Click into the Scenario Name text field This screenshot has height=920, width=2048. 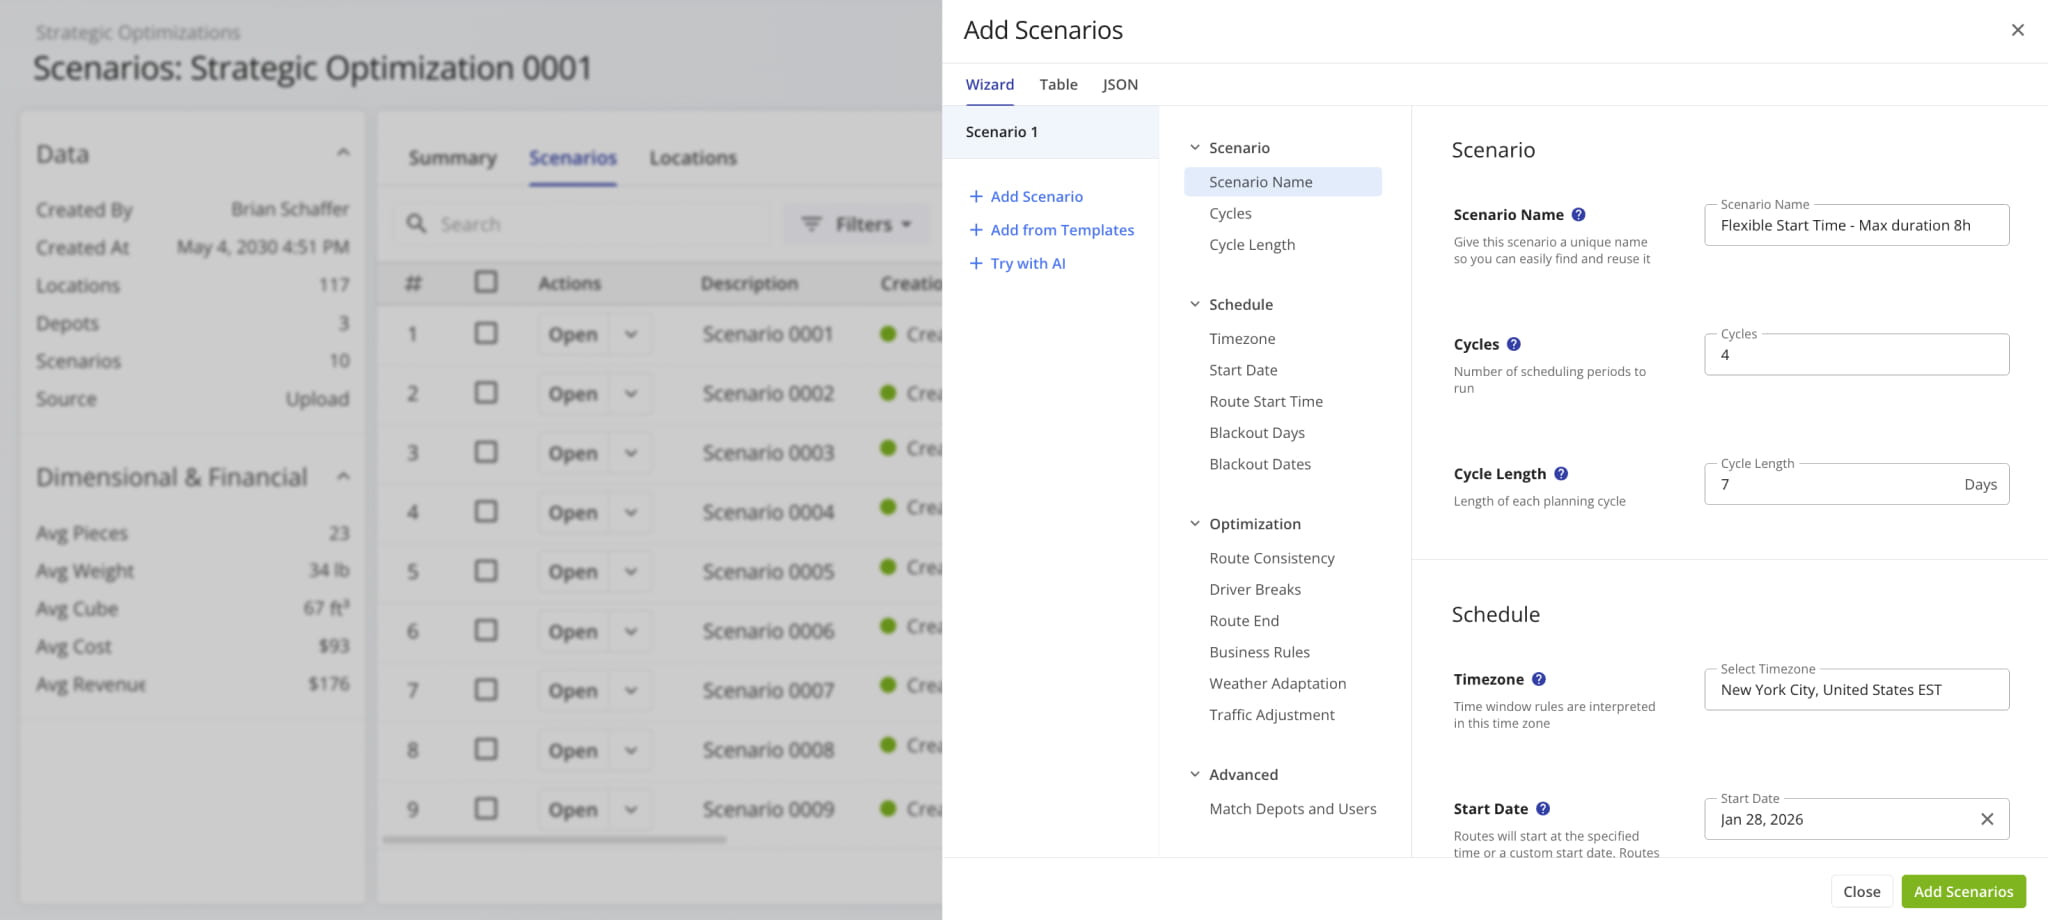[x=1855, y=226]
